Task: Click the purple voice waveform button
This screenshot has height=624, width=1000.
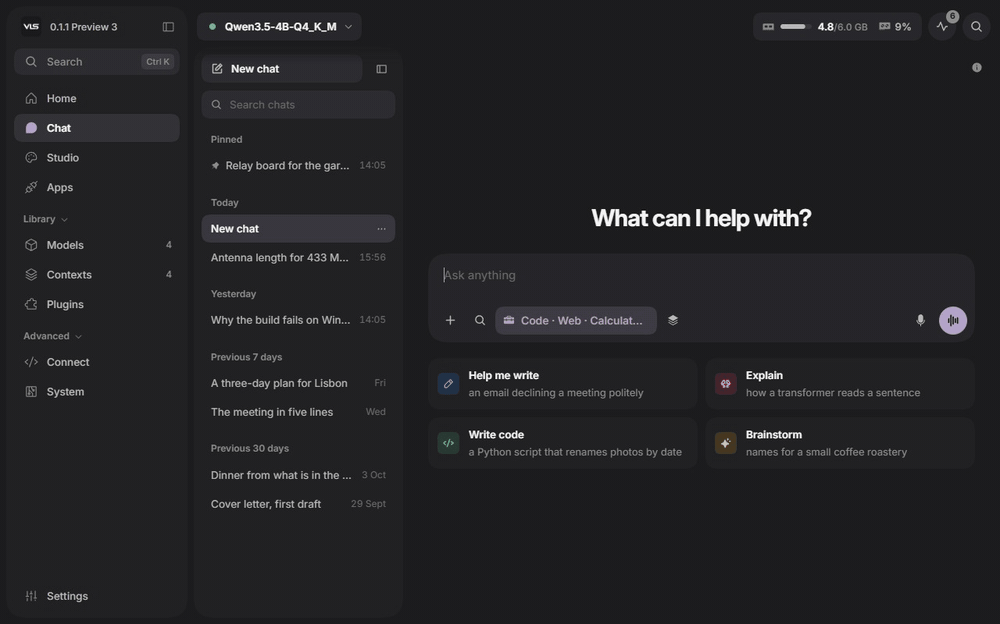Action: click(x=953, y=320)
